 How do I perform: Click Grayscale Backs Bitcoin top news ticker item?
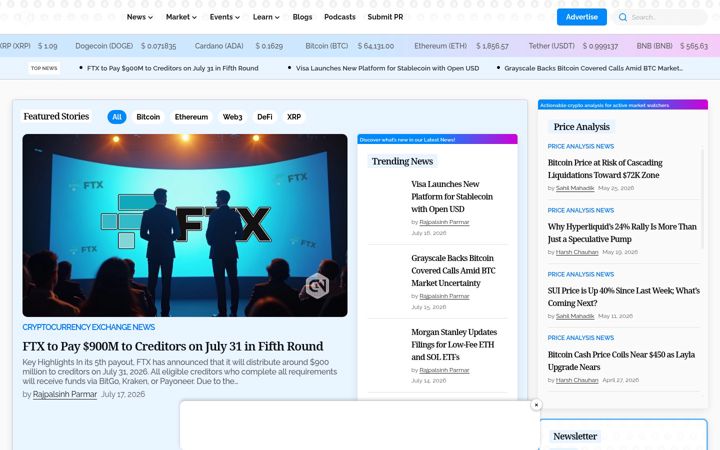coord(593,68)
